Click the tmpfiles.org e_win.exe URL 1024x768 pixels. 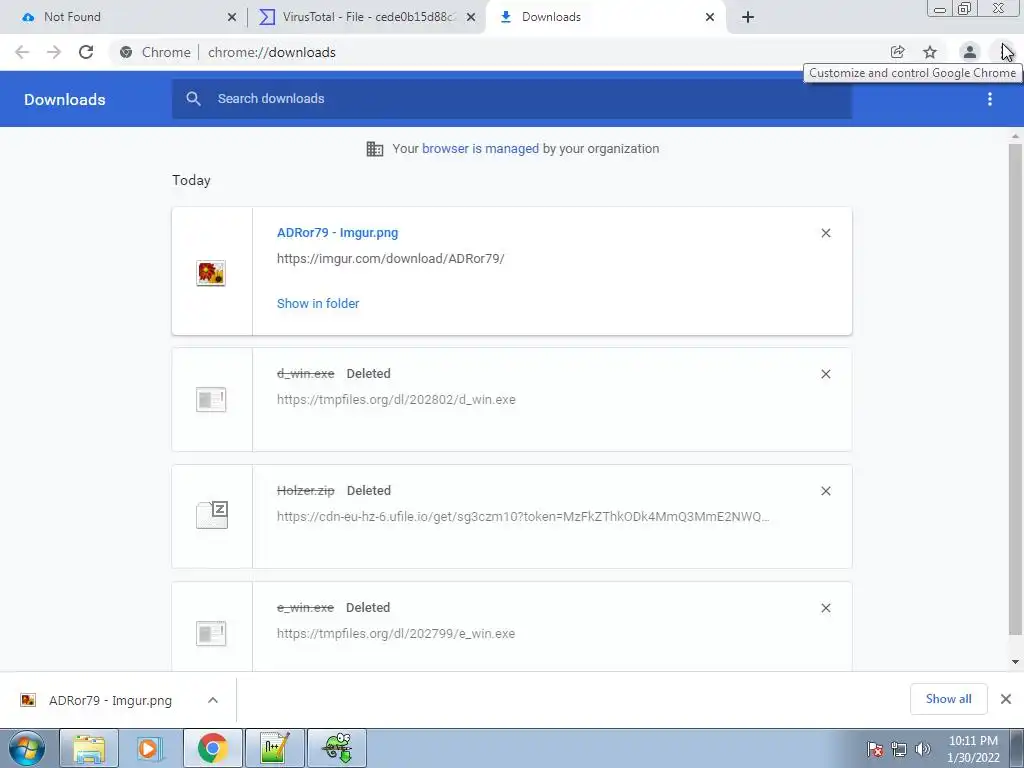pos(396,633)
